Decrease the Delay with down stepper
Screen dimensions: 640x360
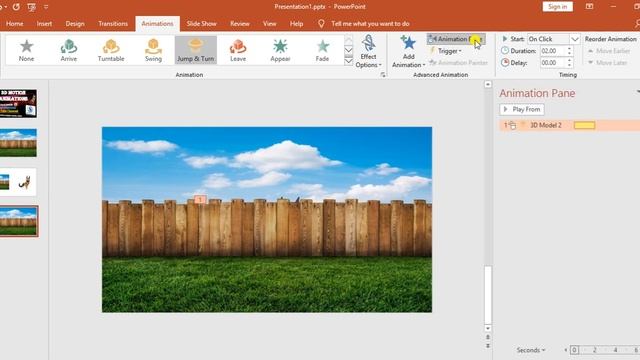tap(569, 65)
